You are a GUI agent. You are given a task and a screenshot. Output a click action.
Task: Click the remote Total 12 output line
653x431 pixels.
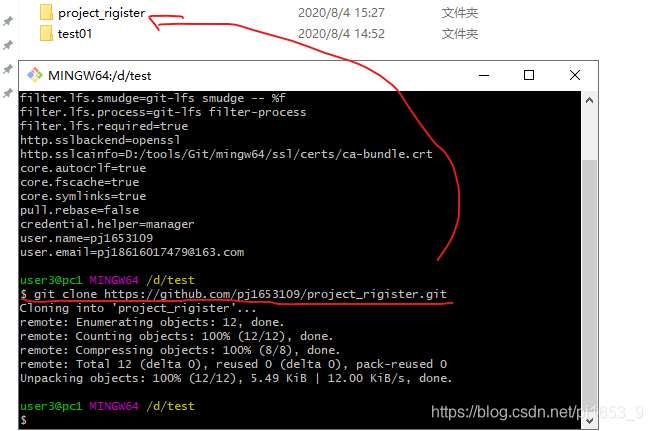[234, 364]
